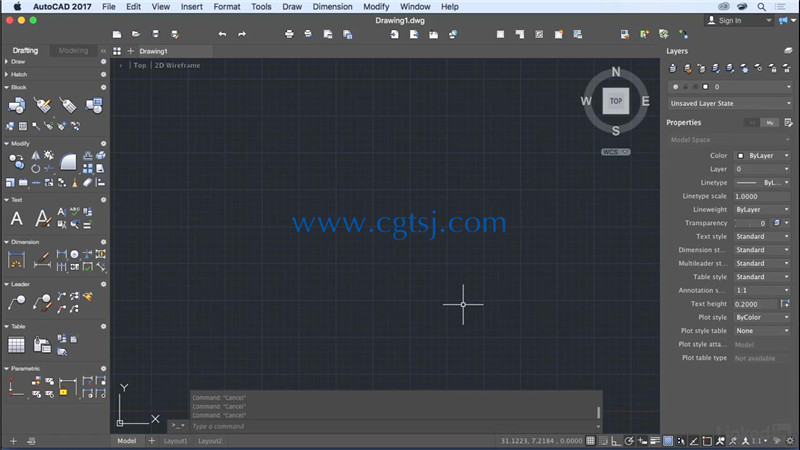This screenshot has height=450, width=800.
Task: Click the New drawing toolbar icon
Action: click(117, 34)
